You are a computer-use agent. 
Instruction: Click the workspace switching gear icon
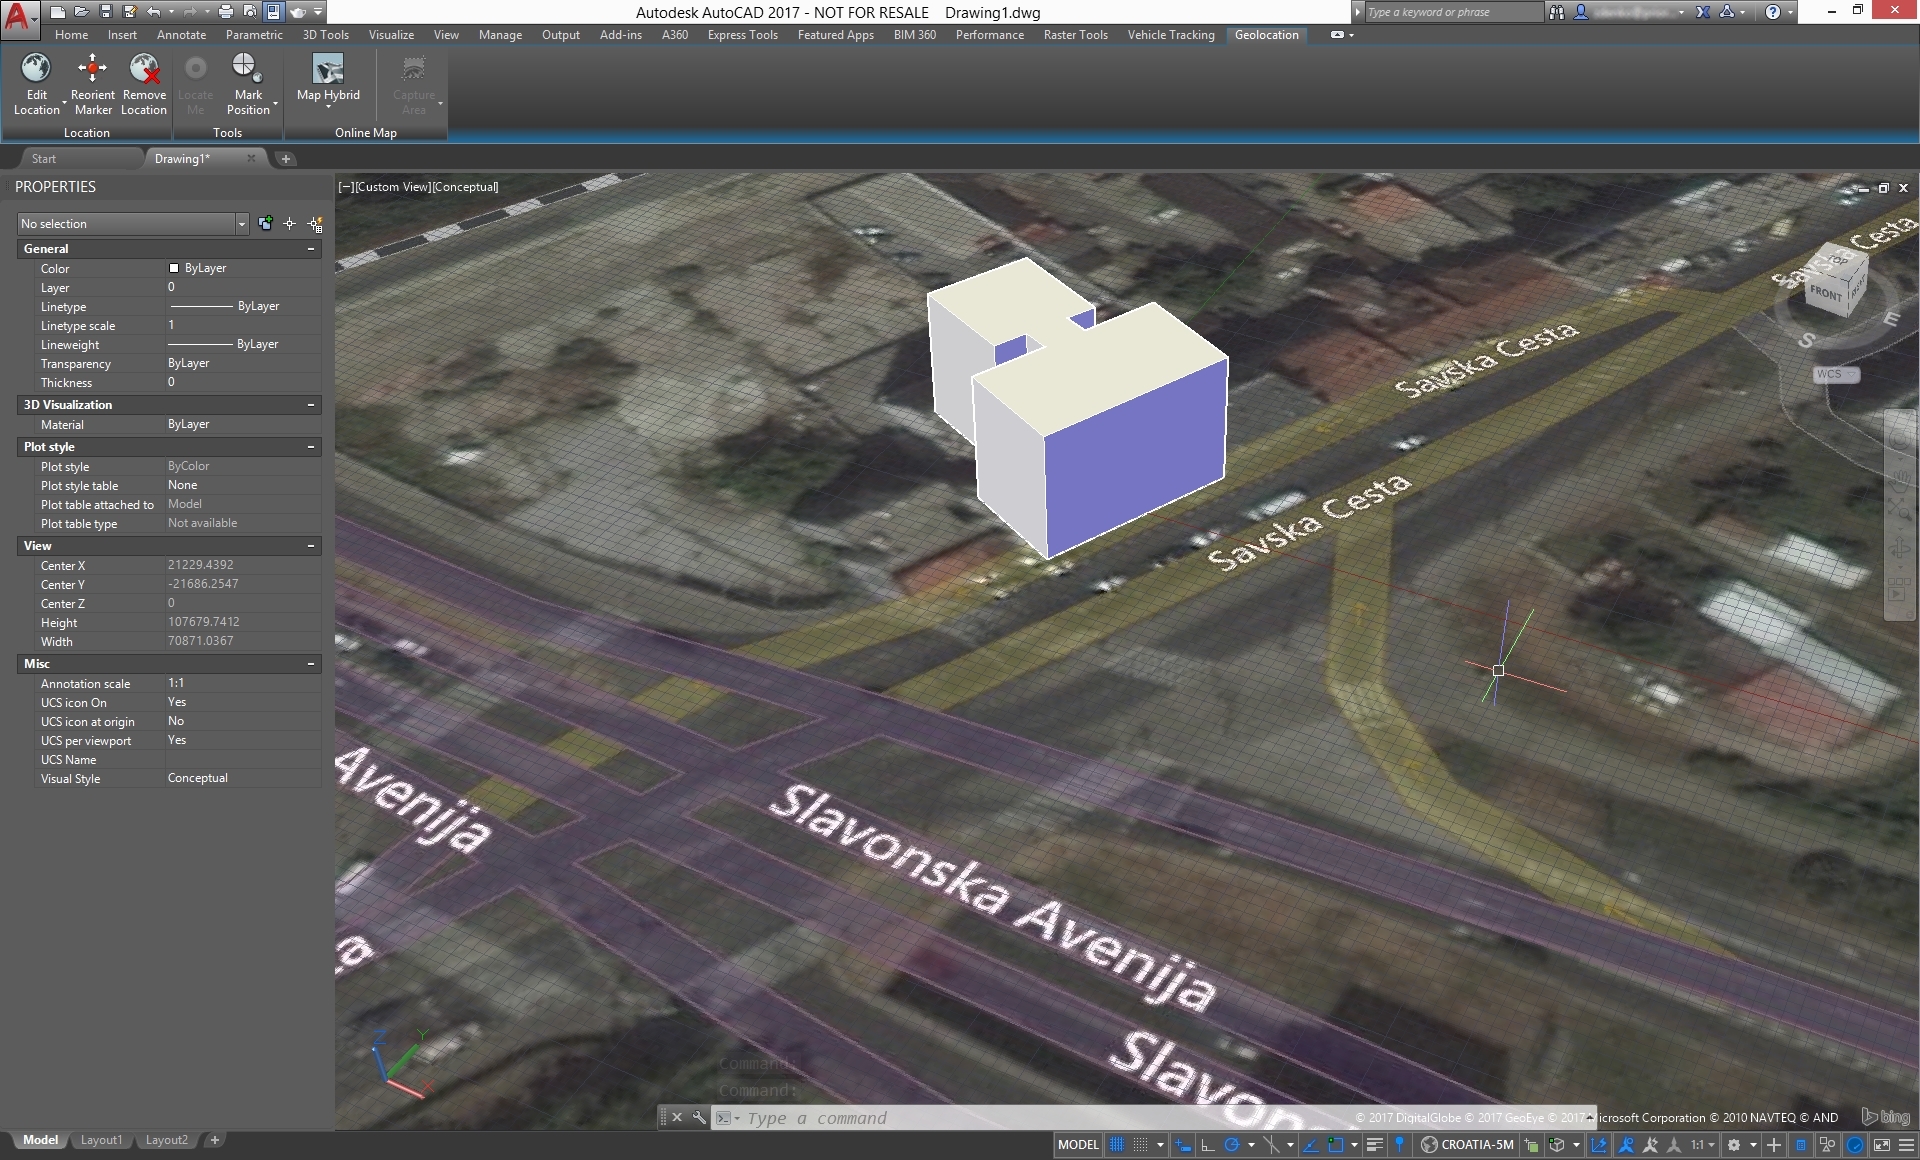pos(1734,1145)
